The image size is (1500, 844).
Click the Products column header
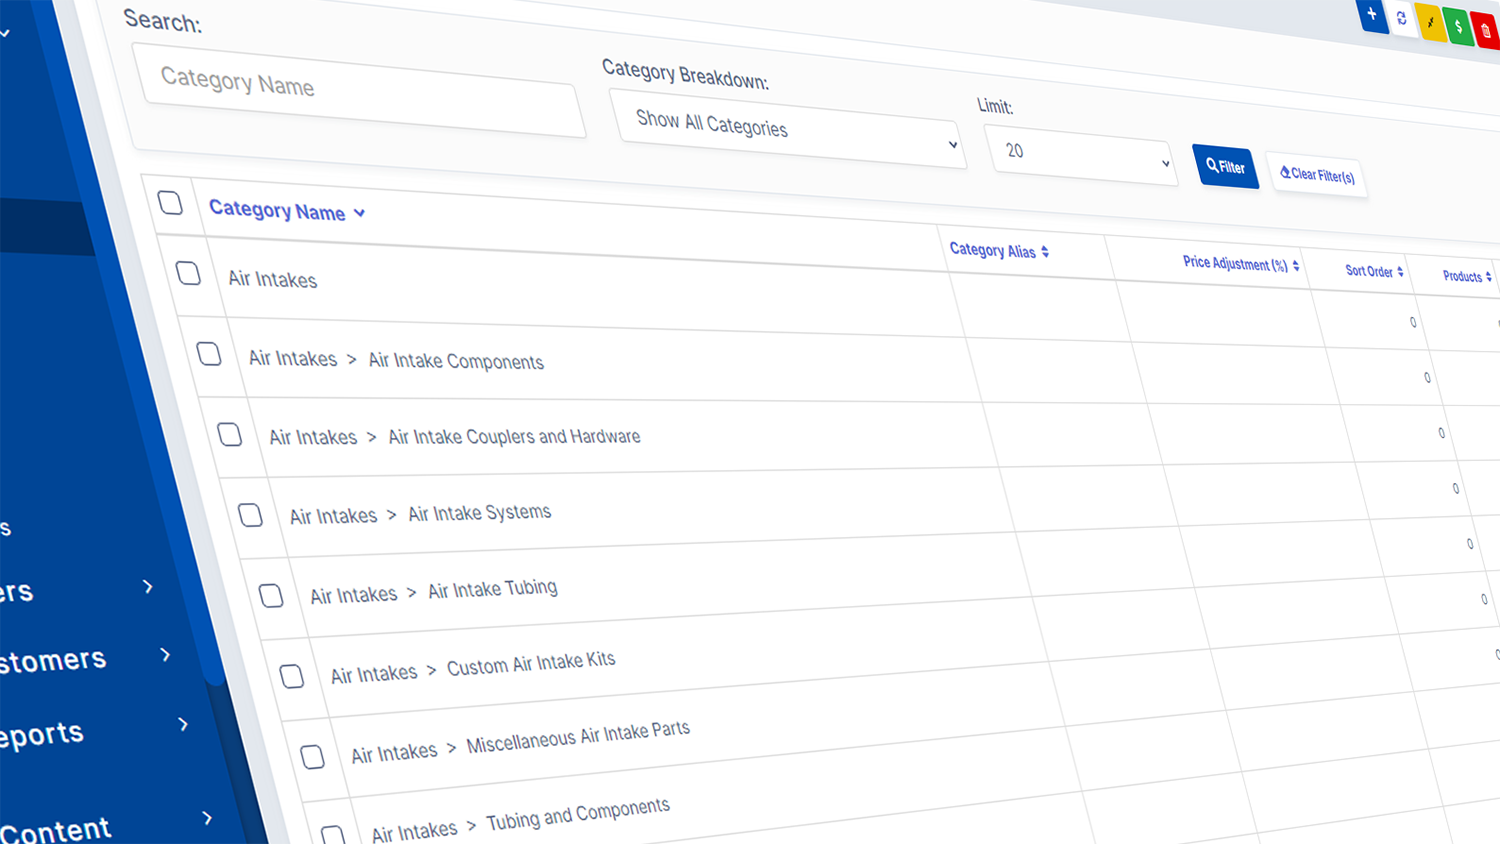[1462, 276]
